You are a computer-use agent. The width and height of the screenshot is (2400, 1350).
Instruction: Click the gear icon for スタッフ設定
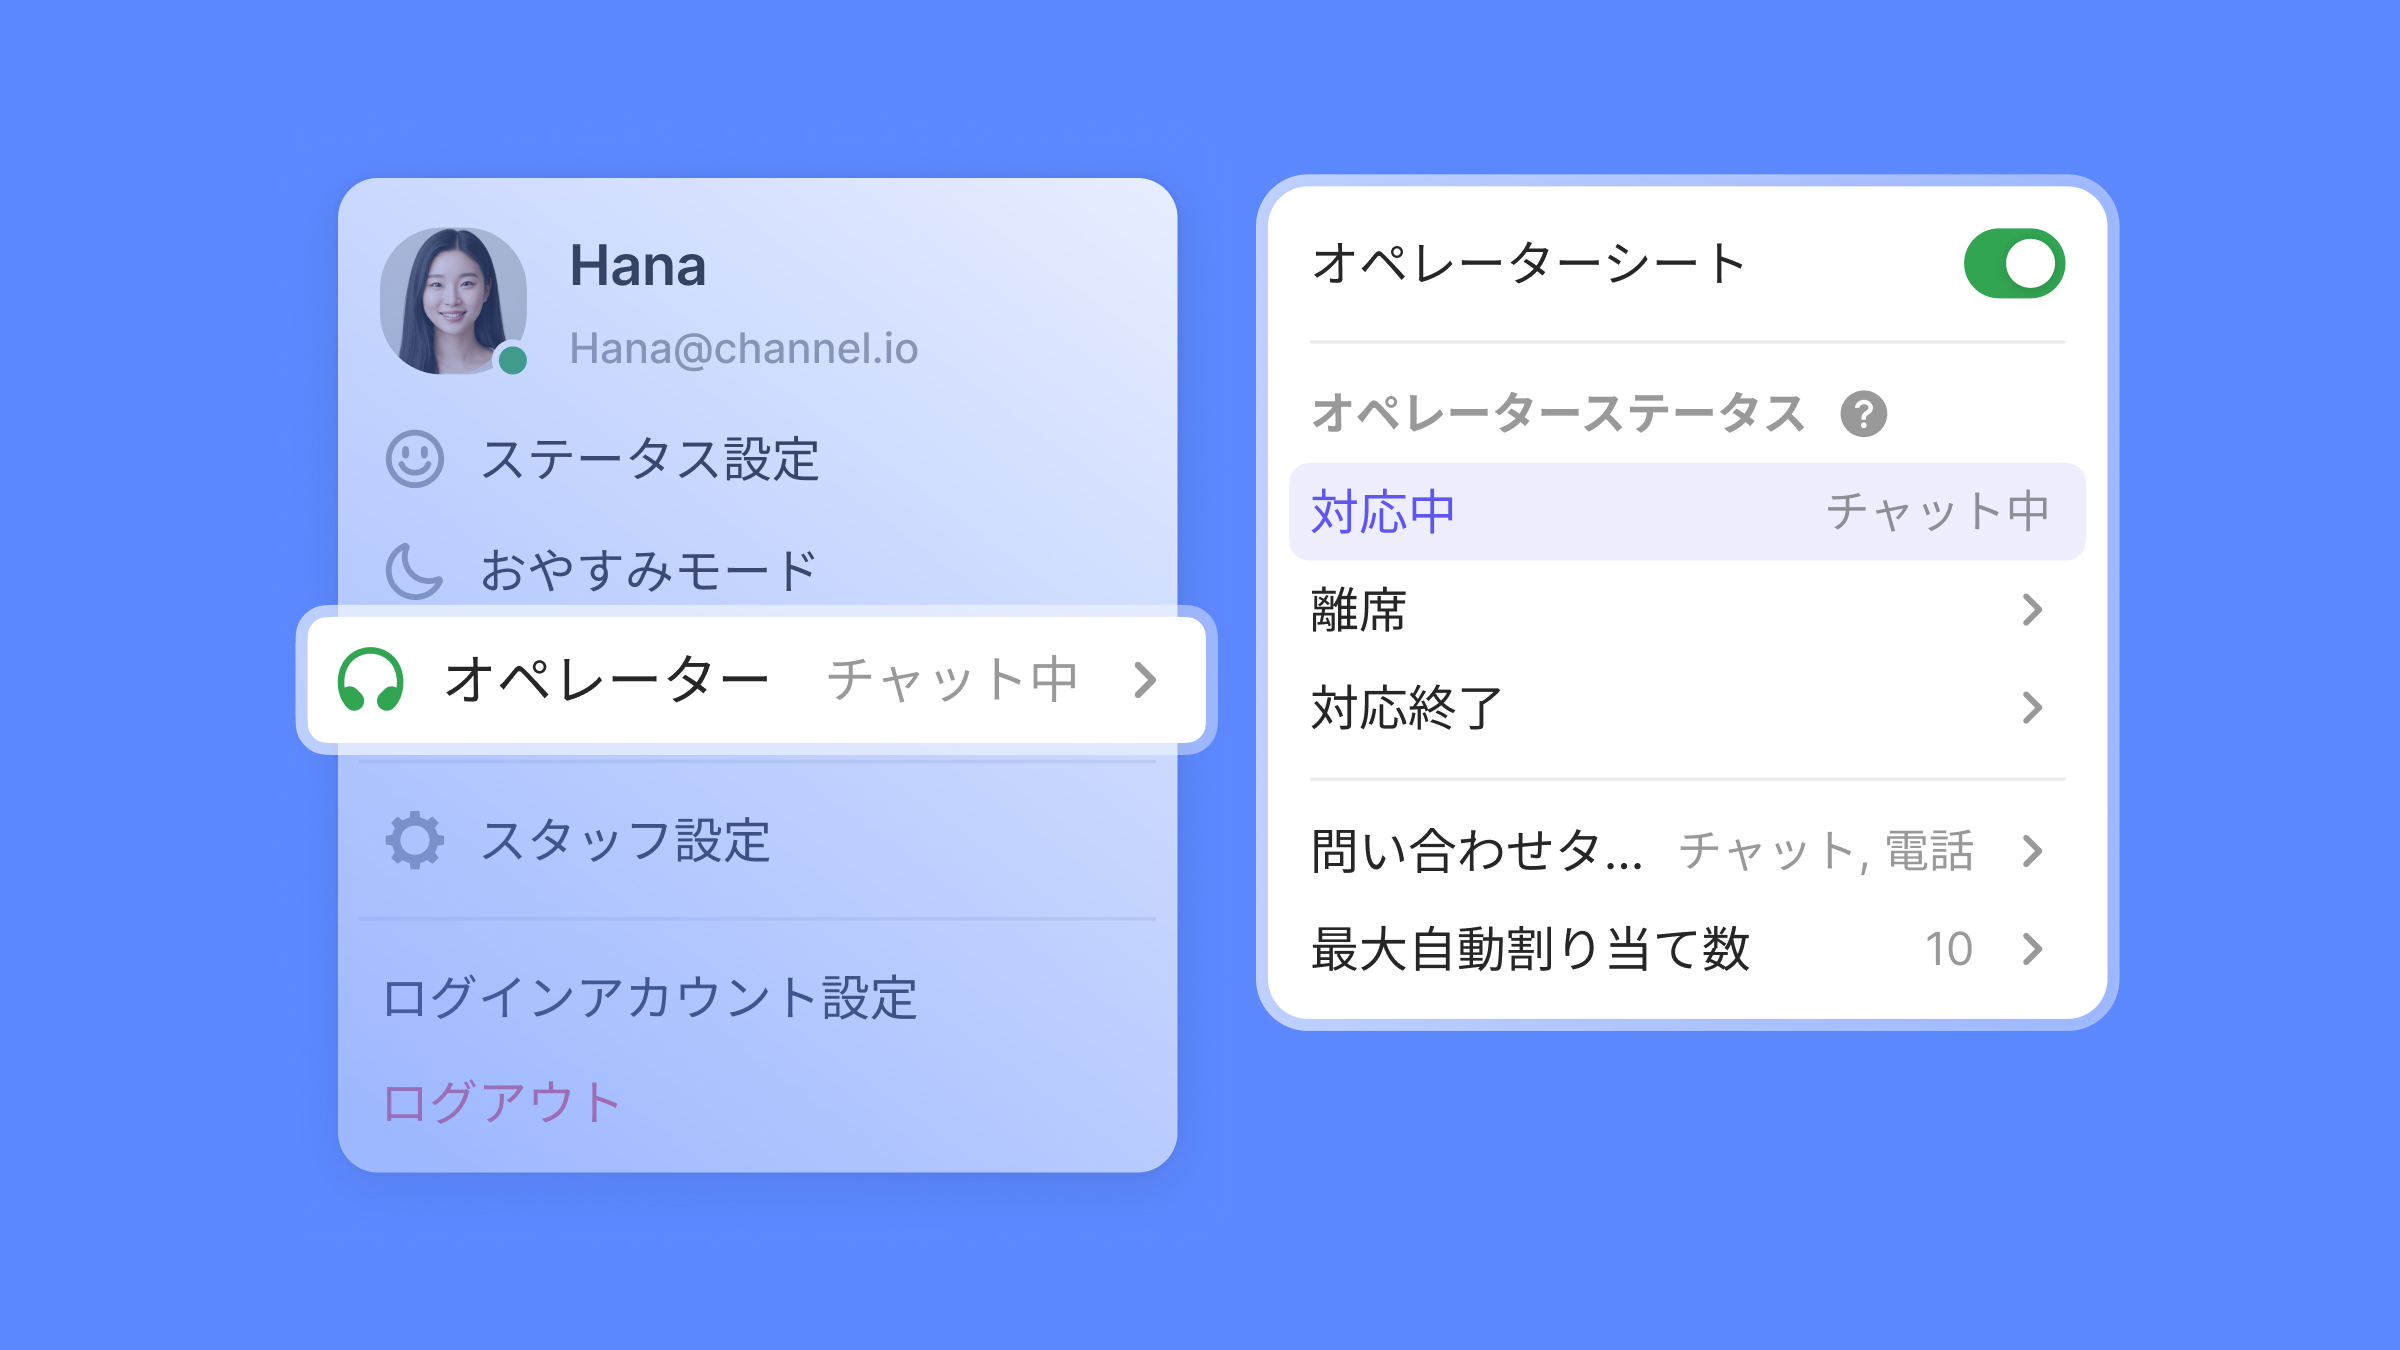(414, 840)
